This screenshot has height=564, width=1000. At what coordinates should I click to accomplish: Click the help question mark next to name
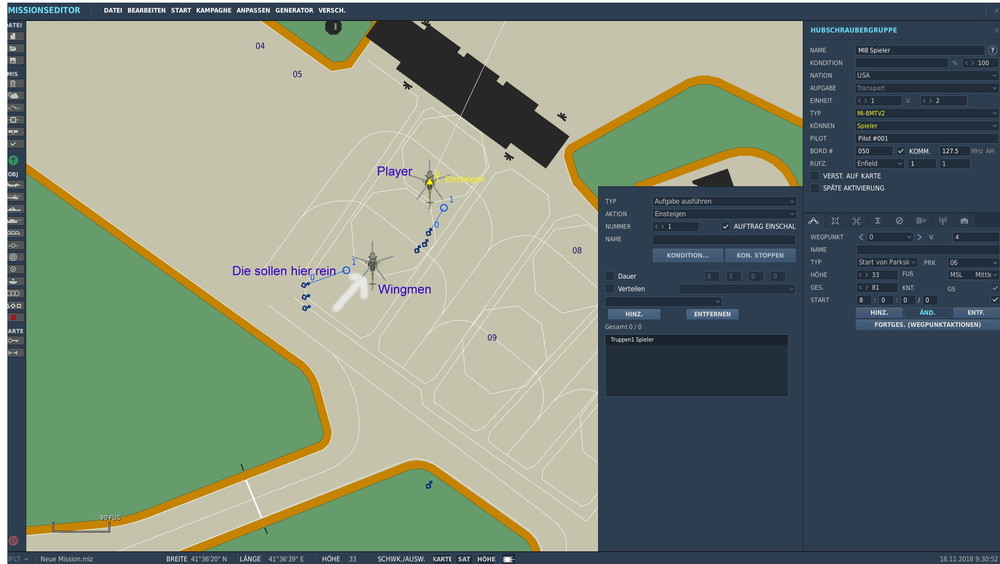(992, 50)
